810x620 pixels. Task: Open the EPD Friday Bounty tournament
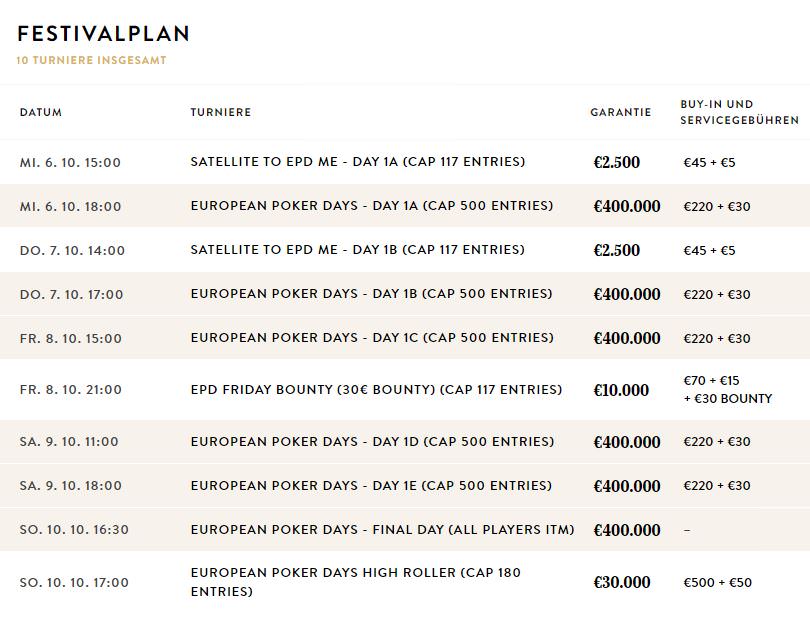(x=376, y=390)
